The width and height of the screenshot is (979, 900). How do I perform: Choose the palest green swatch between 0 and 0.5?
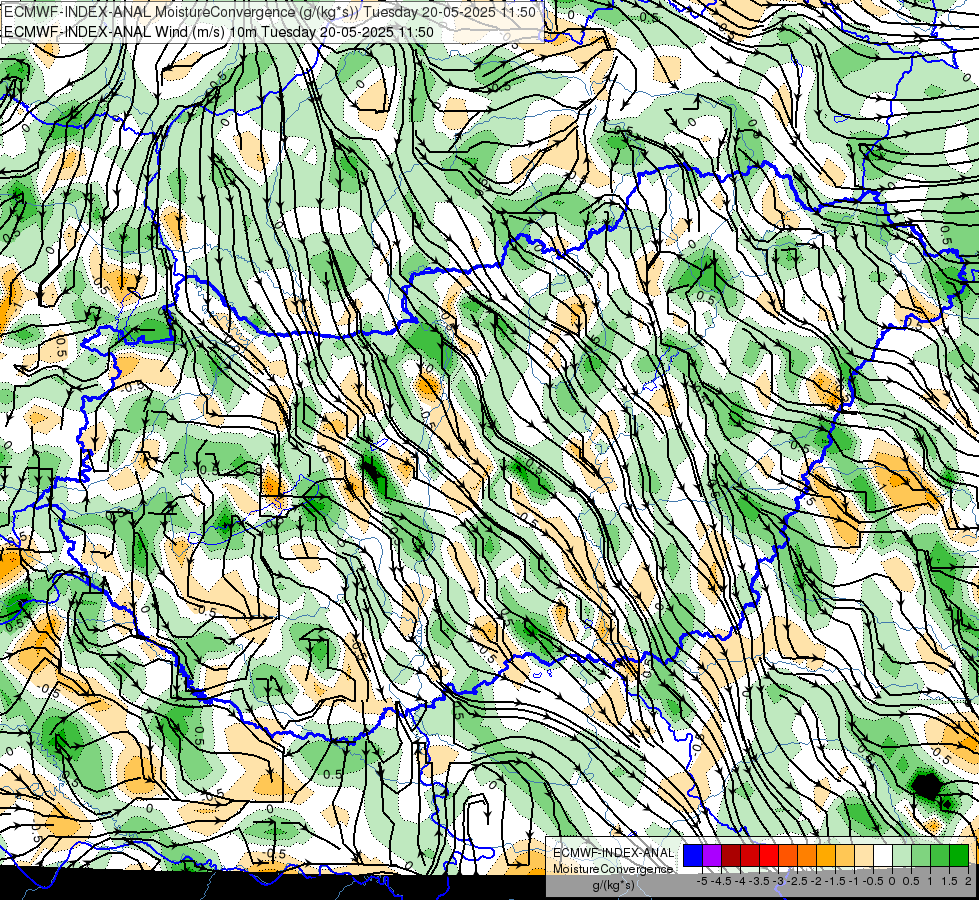click(902, 856)
